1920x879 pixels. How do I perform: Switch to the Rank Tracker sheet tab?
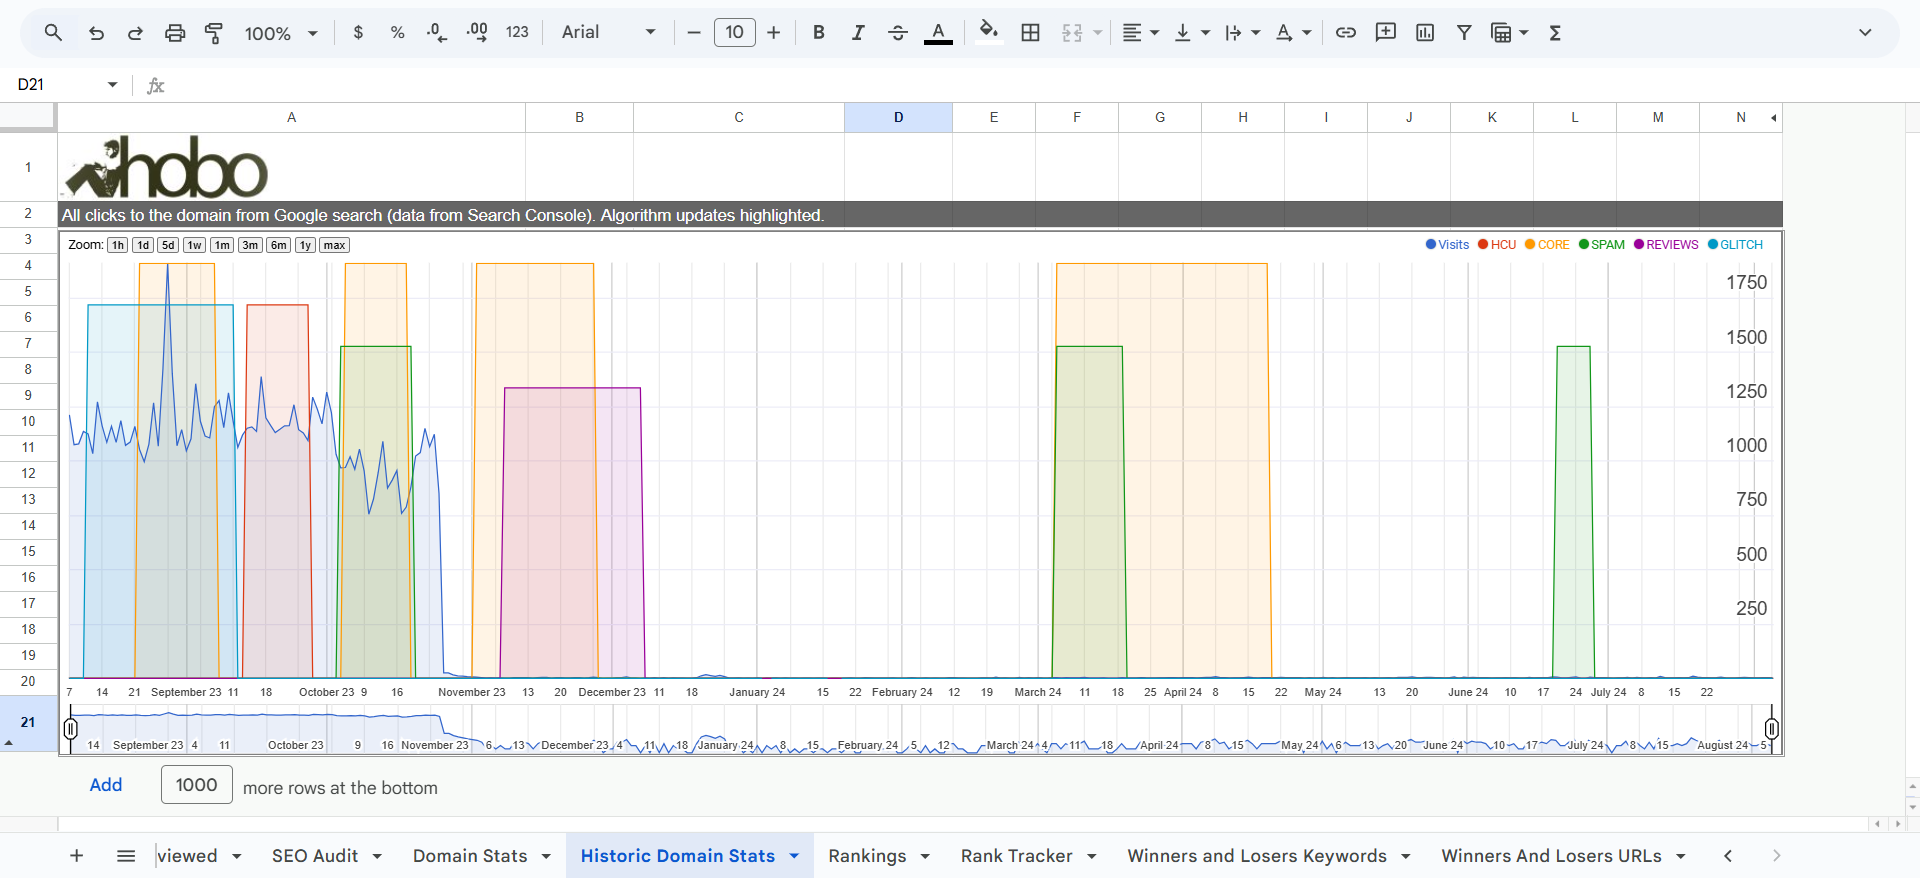click(x=1016, y=856)
